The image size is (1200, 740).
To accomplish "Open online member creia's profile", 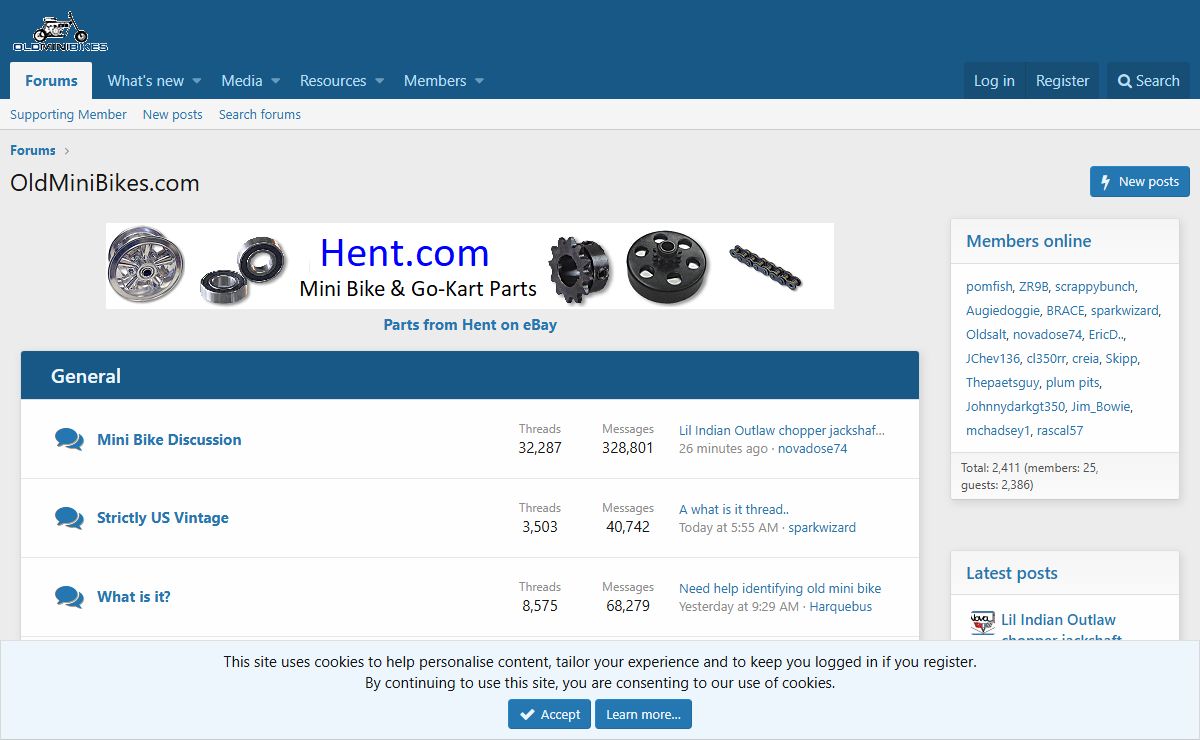I will [1086, 359].
